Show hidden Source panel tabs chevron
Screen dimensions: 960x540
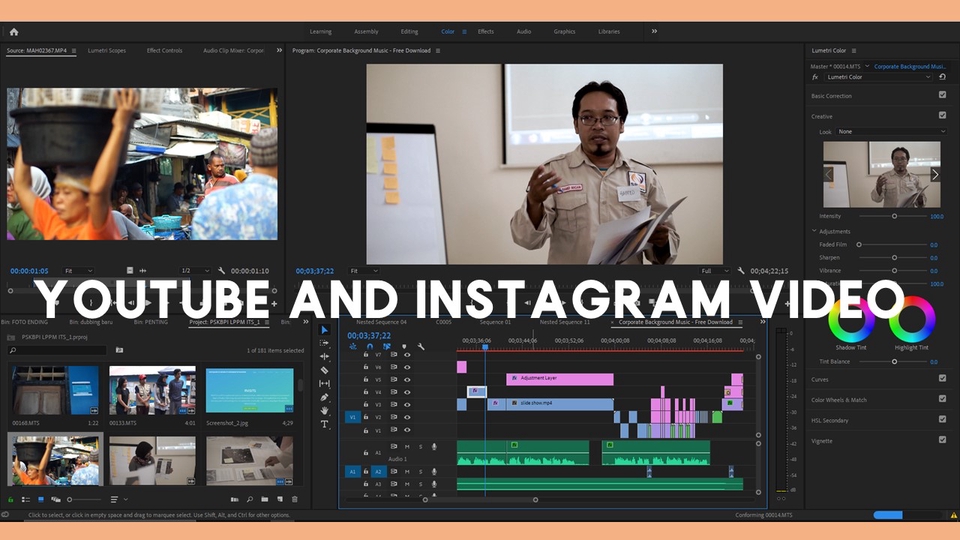(279, 50)
